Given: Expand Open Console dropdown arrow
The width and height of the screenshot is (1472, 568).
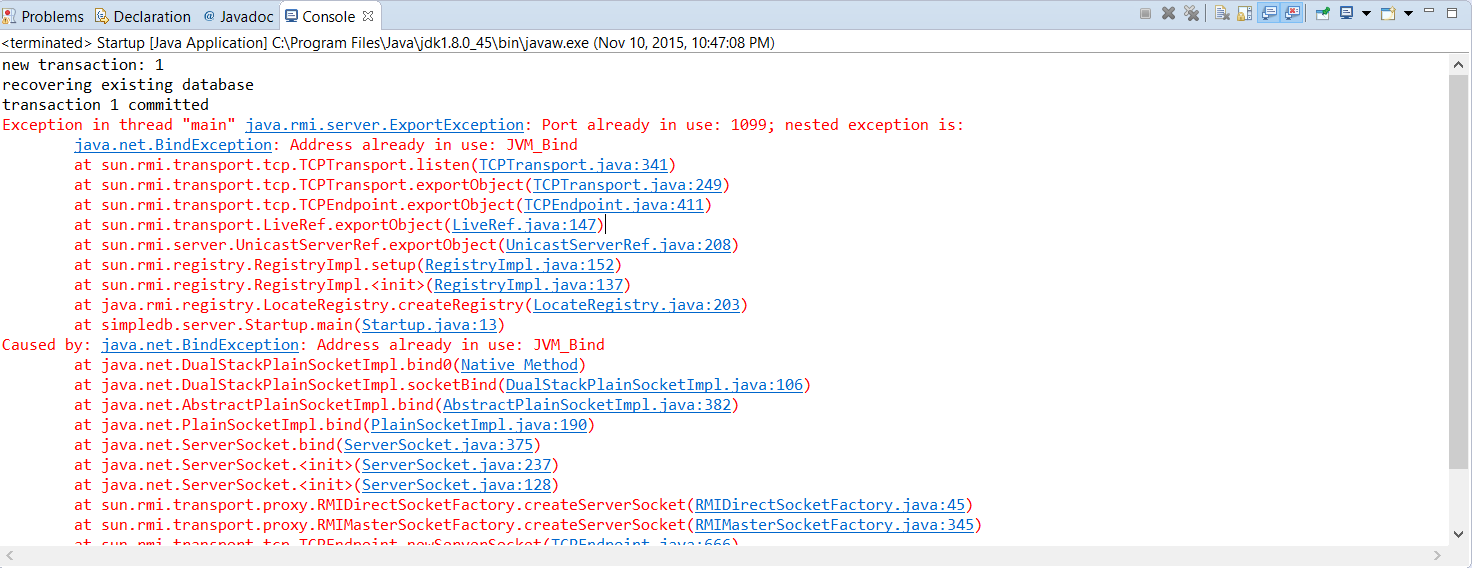Looking at the screenshot, I should pyautogui.click(x=1408, y=14).
